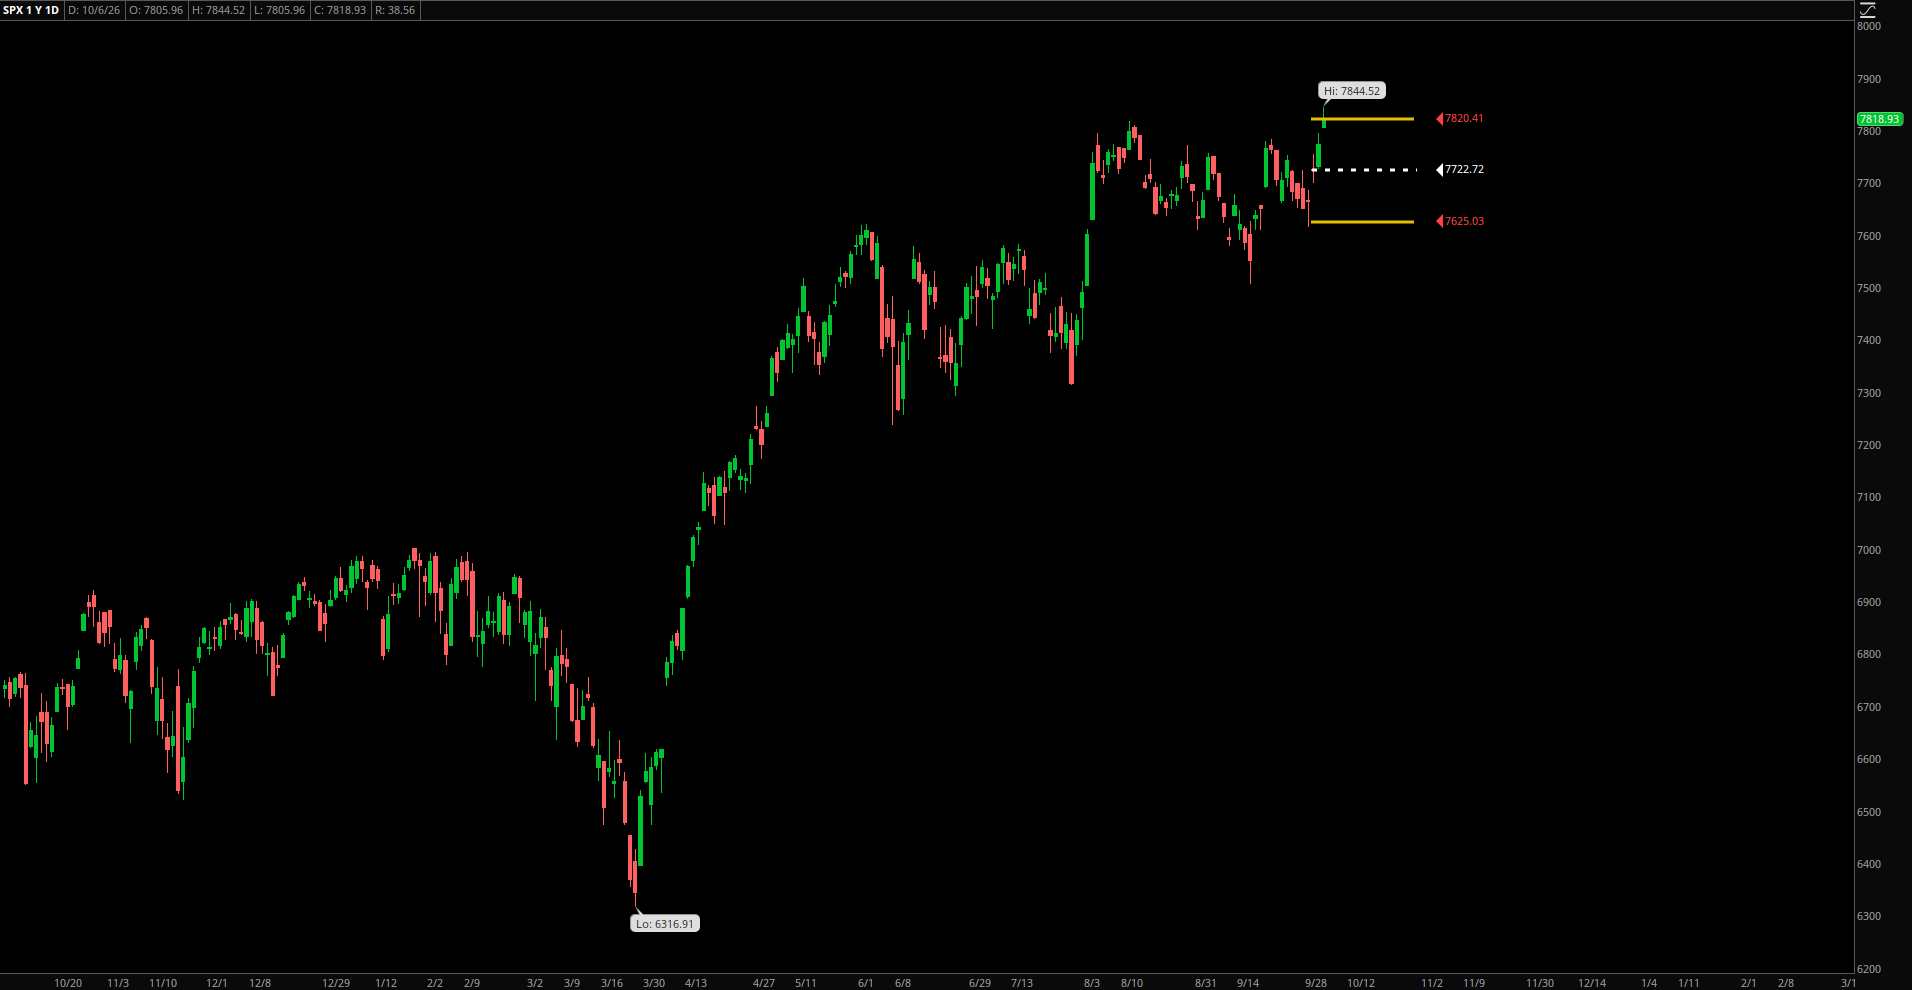
Task: Click the 7820.41 level label
Action: click(1464, 119)
